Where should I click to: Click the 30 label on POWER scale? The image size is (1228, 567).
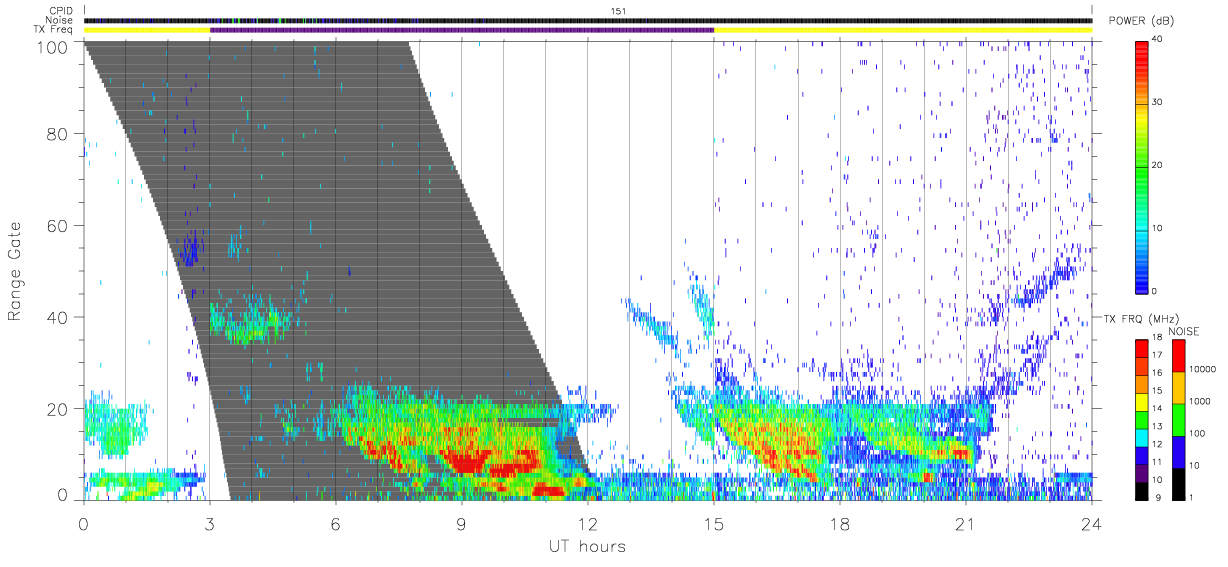(x=1158, y=102)
